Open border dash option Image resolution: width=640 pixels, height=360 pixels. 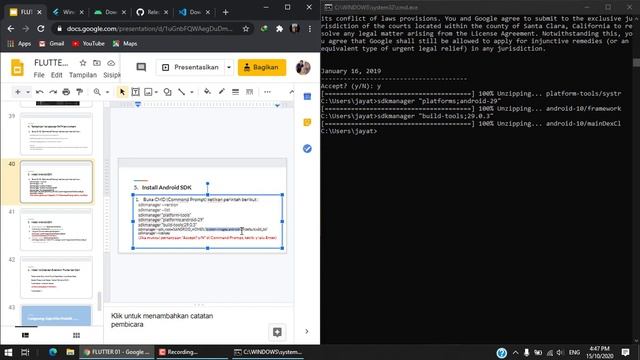click(249, 92)
